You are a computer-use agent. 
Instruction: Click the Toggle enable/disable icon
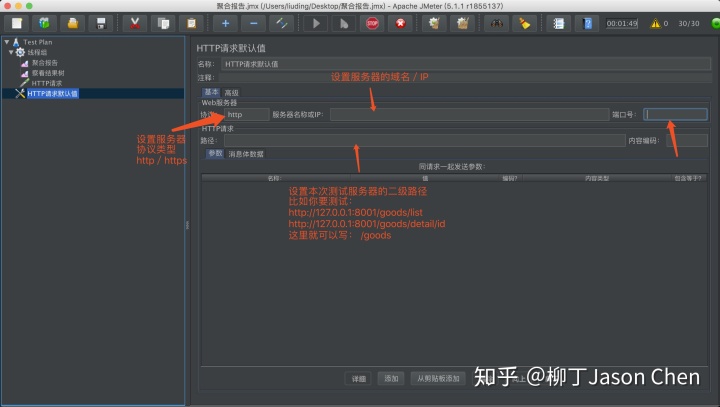click(x=281, y=23)
